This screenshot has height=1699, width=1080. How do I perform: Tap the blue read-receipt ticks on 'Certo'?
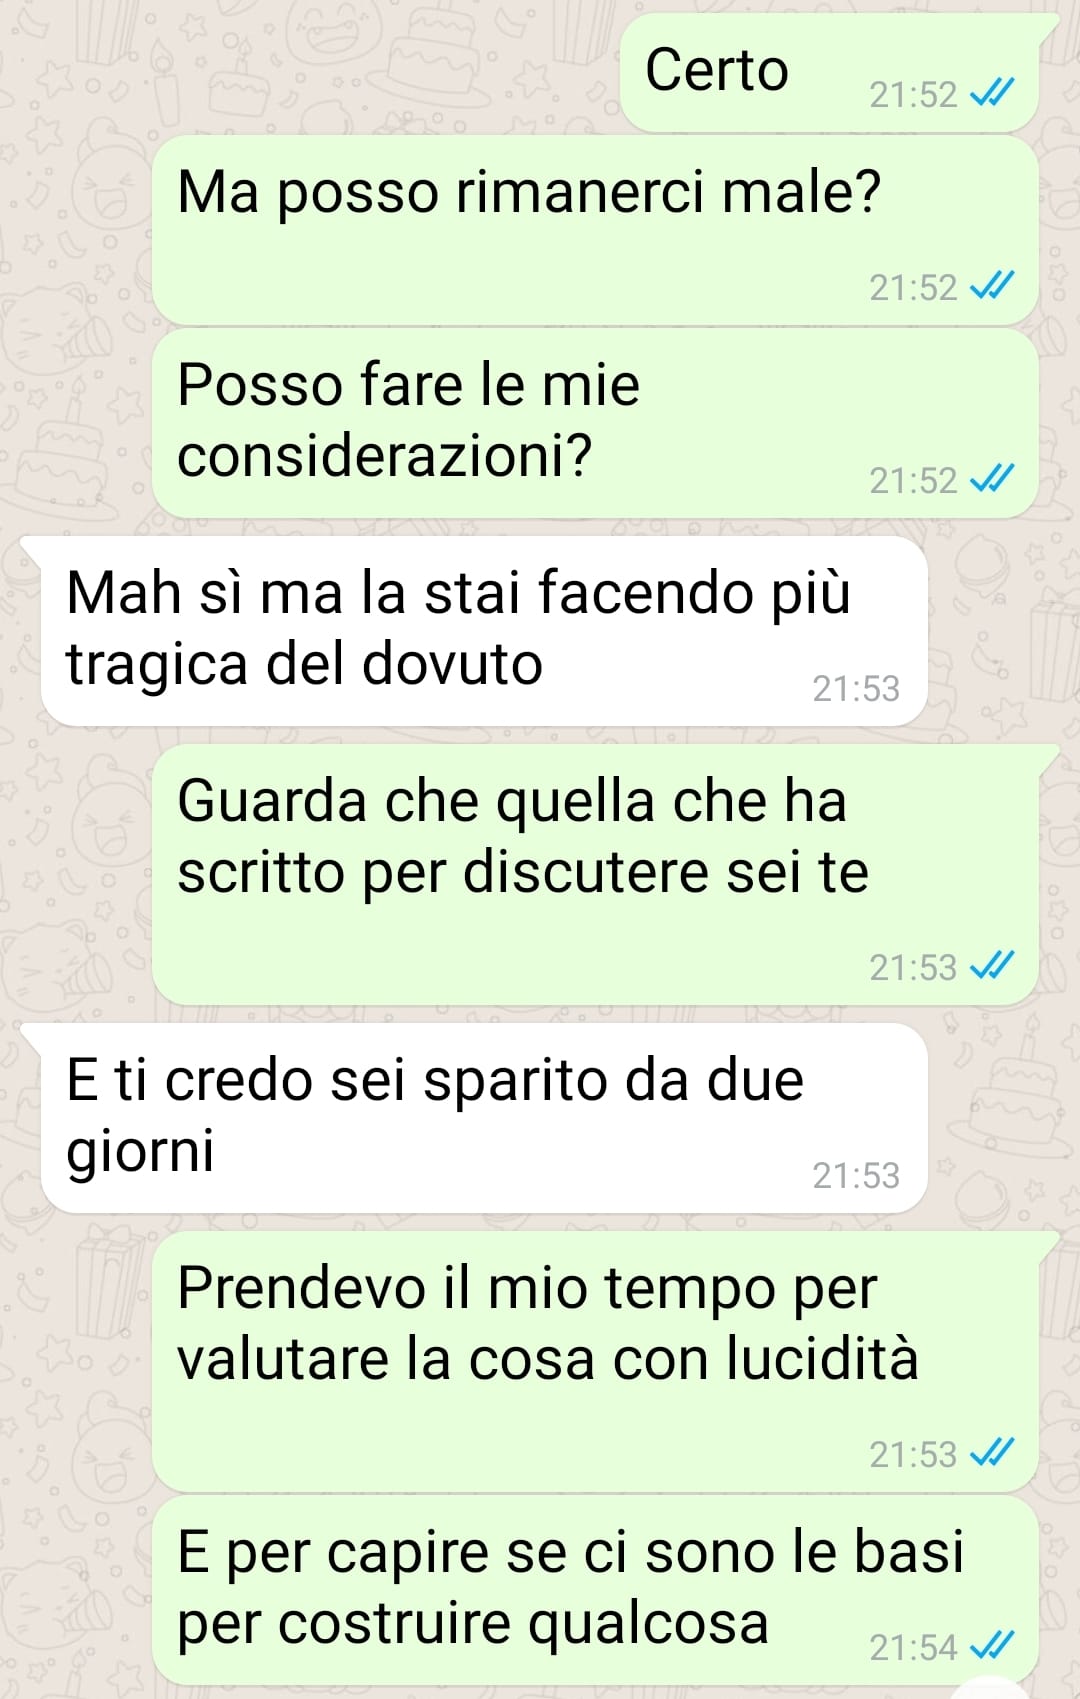click(993, 94)
